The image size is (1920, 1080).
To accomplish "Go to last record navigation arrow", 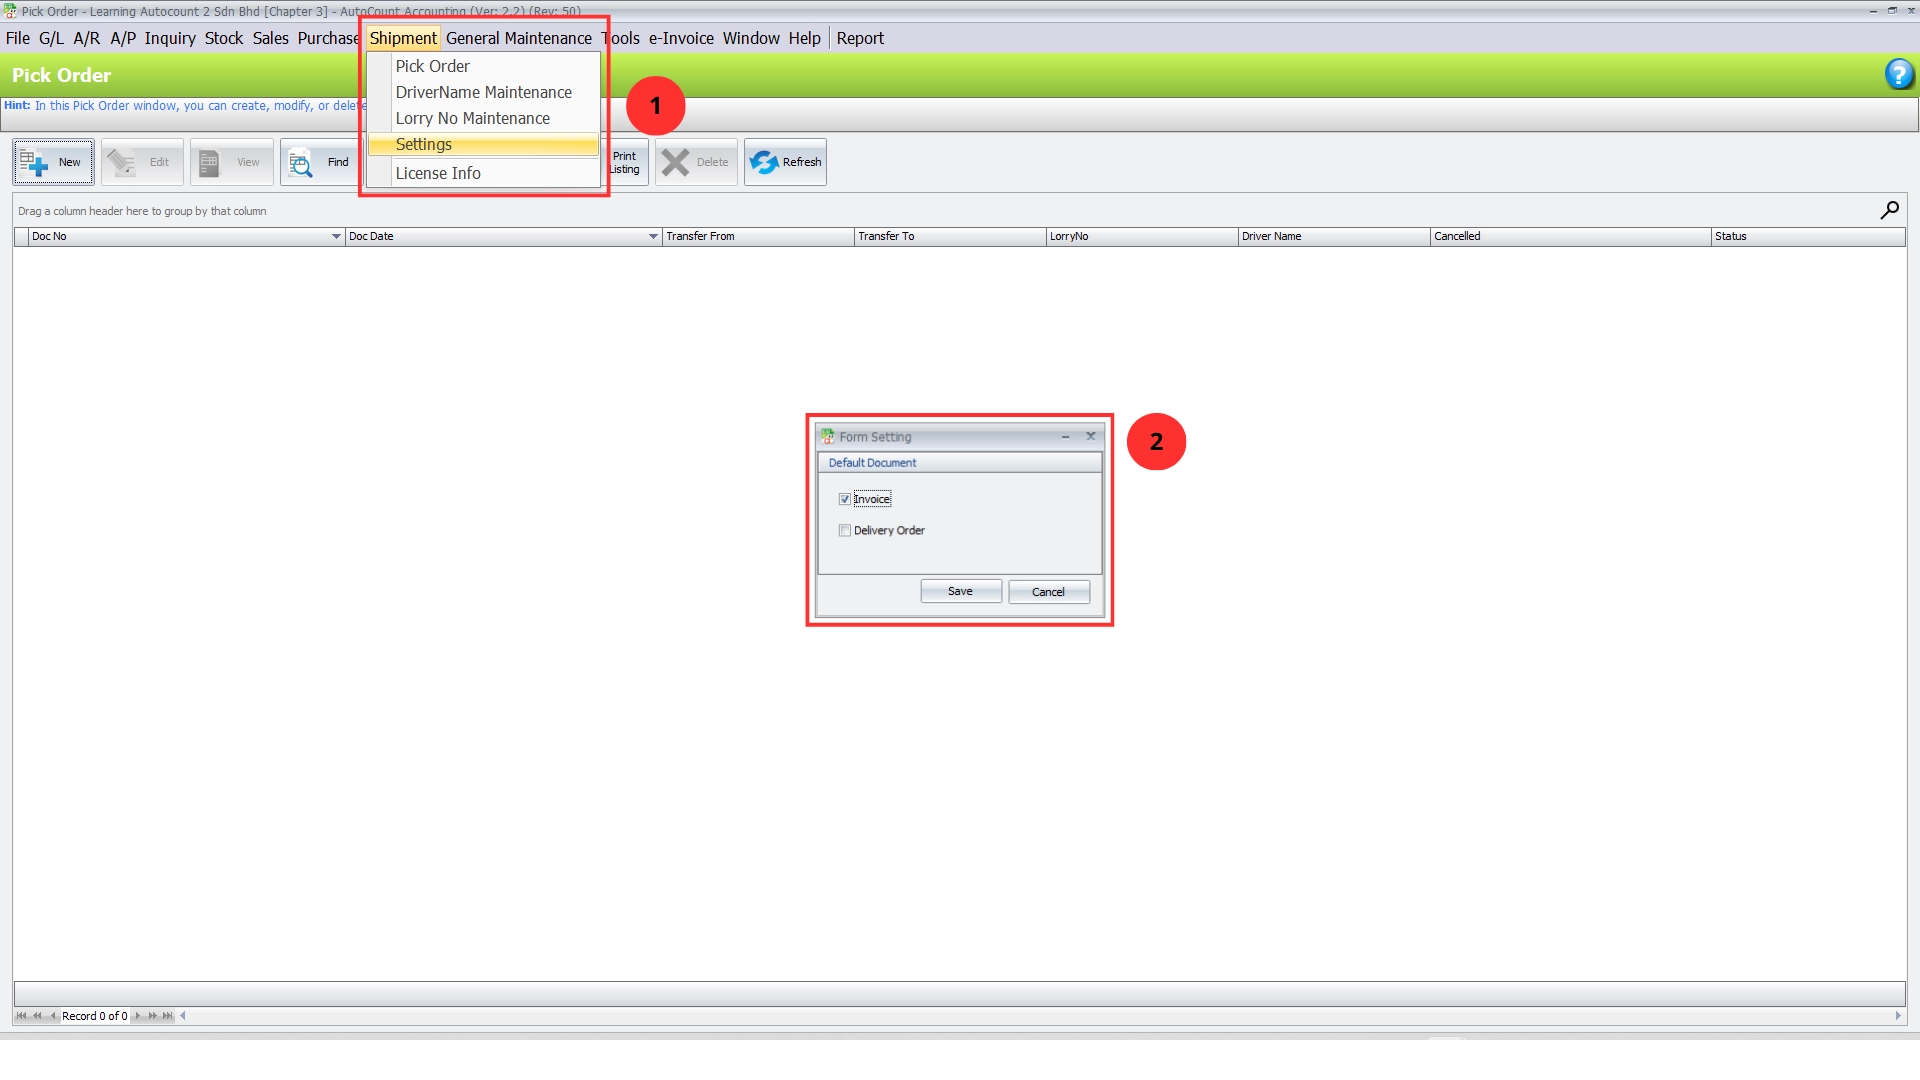I will point(168,1016).
